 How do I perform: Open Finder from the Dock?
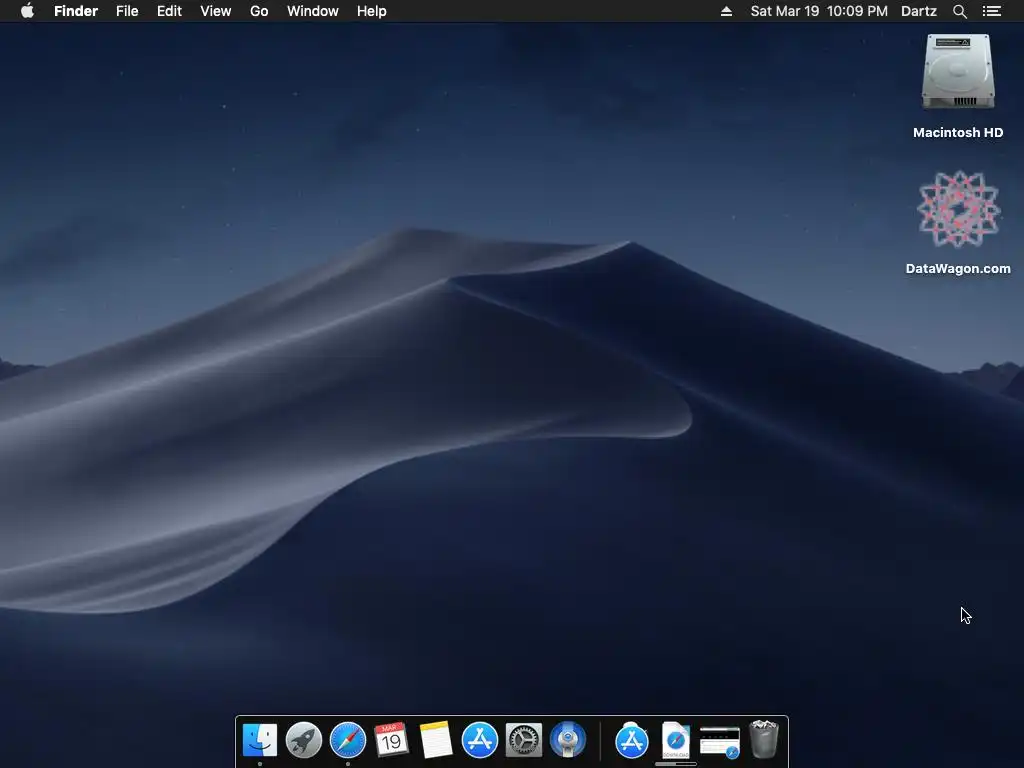260,740
